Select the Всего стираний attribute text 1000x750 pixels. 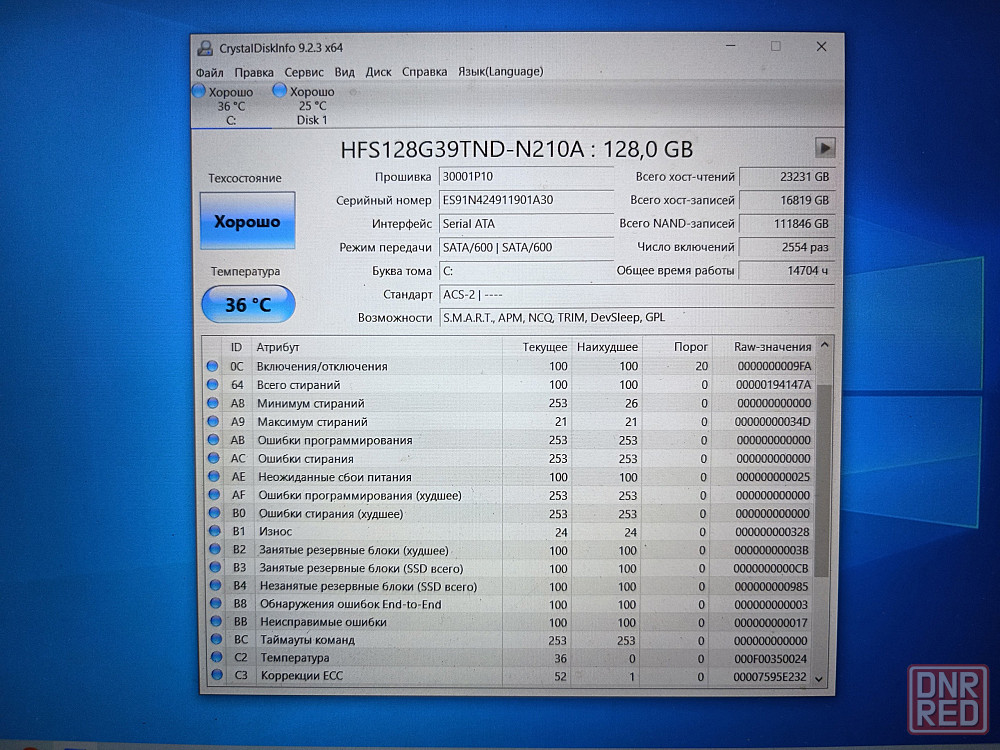[x=298, y=385]
